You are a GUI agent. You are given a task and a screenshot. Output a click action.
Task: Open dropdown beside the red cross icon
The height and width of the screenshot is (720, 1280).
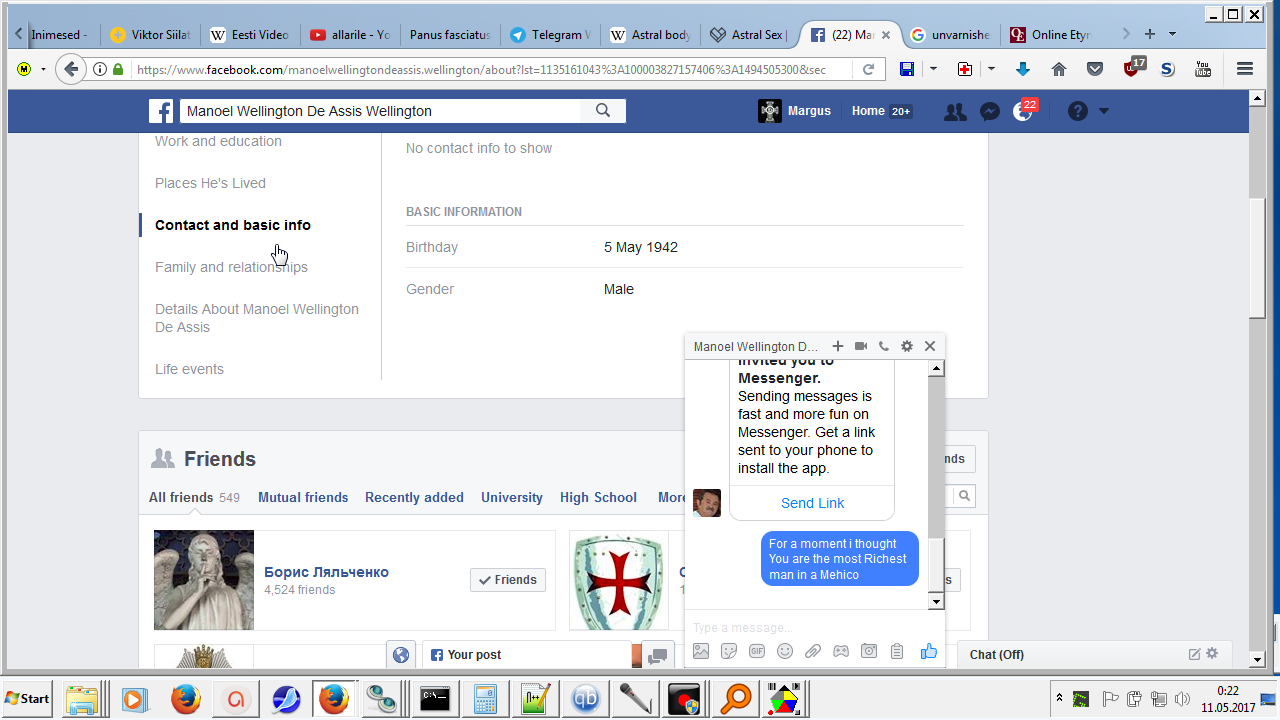[x=991, y=69]
